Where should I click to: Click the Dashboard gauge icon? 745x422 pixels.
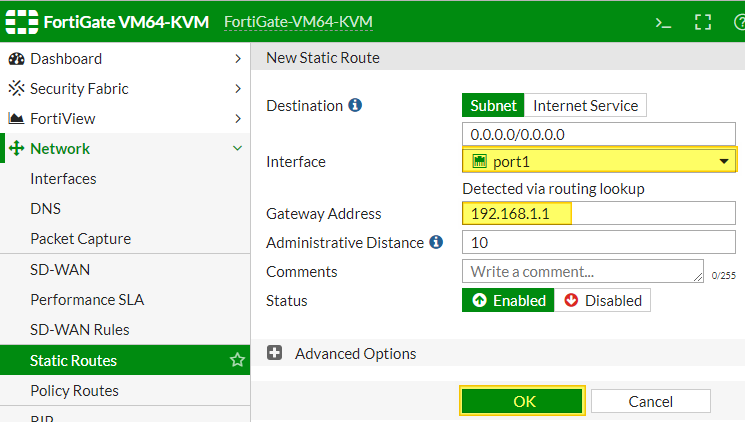click(16, 59)
